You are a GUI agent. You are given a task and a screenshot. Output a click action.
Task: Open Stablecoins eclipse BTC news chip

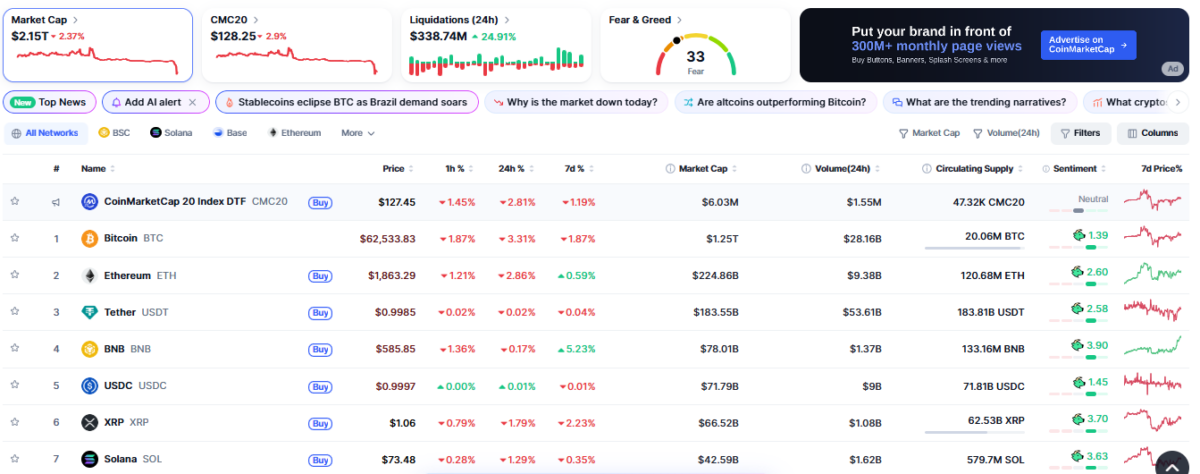tap(346, 102)
